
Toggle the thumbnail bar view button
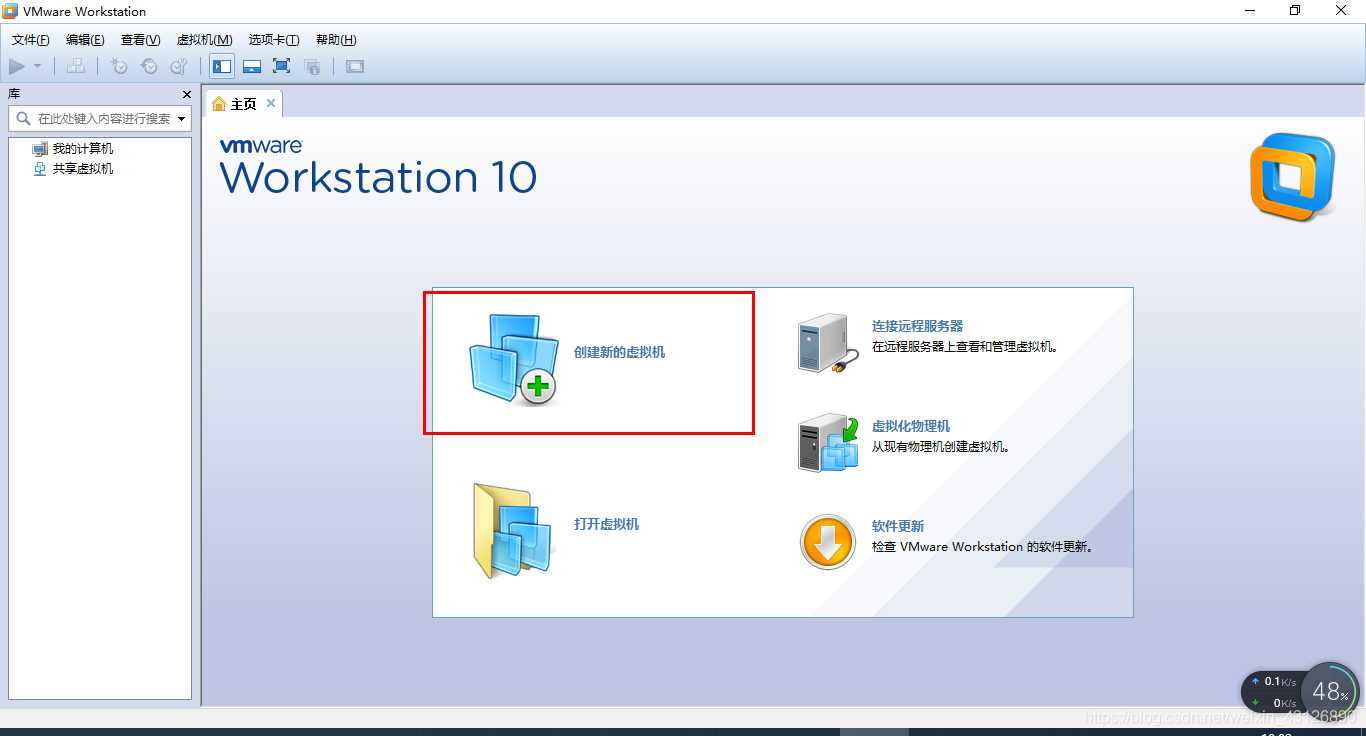(252, 66)
